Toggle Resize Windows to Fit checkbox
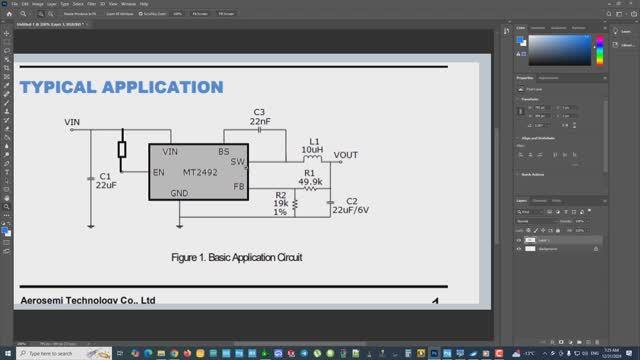This screenshot has width=640, height=360. 61,14
